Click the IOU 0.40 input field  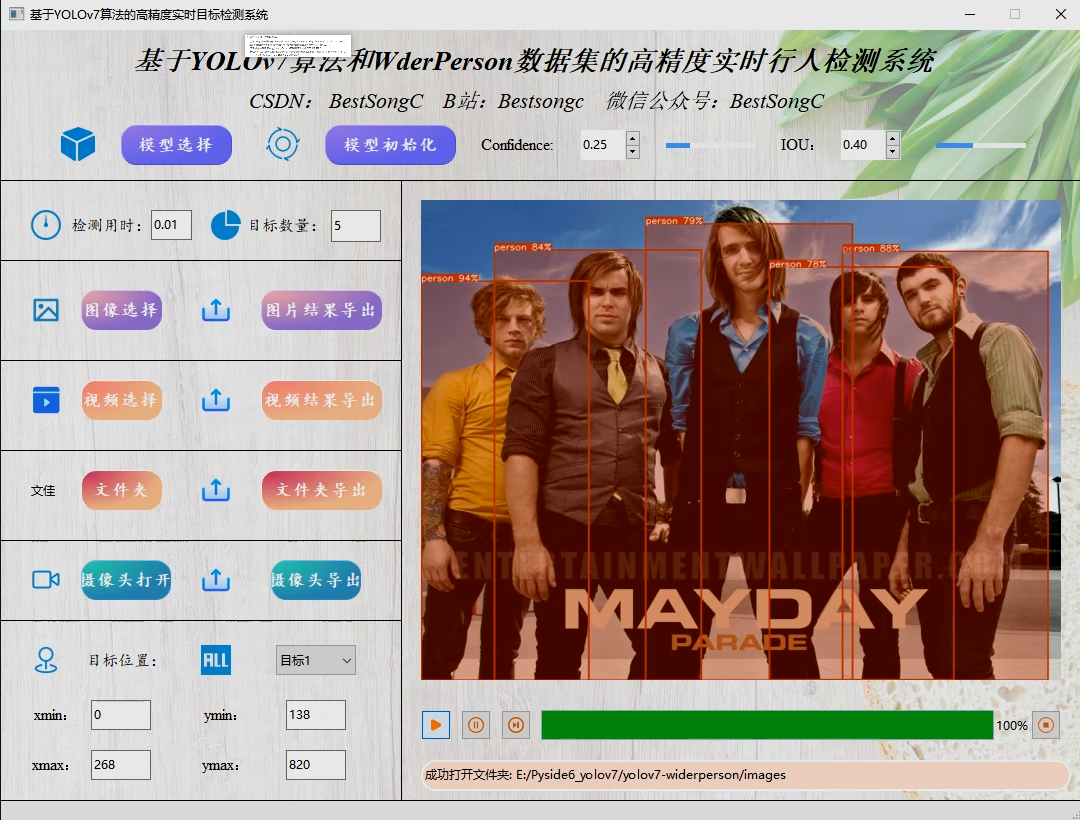tap(862, 145)
